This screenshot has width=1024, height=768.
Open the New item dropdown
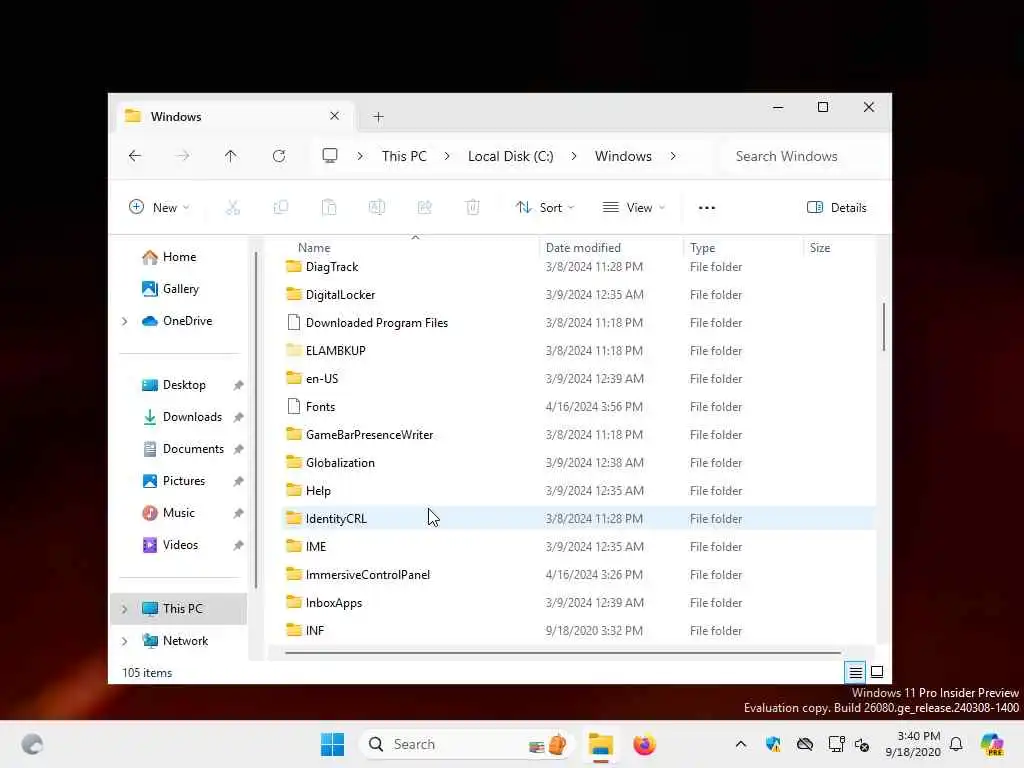(x=159, y=208)
